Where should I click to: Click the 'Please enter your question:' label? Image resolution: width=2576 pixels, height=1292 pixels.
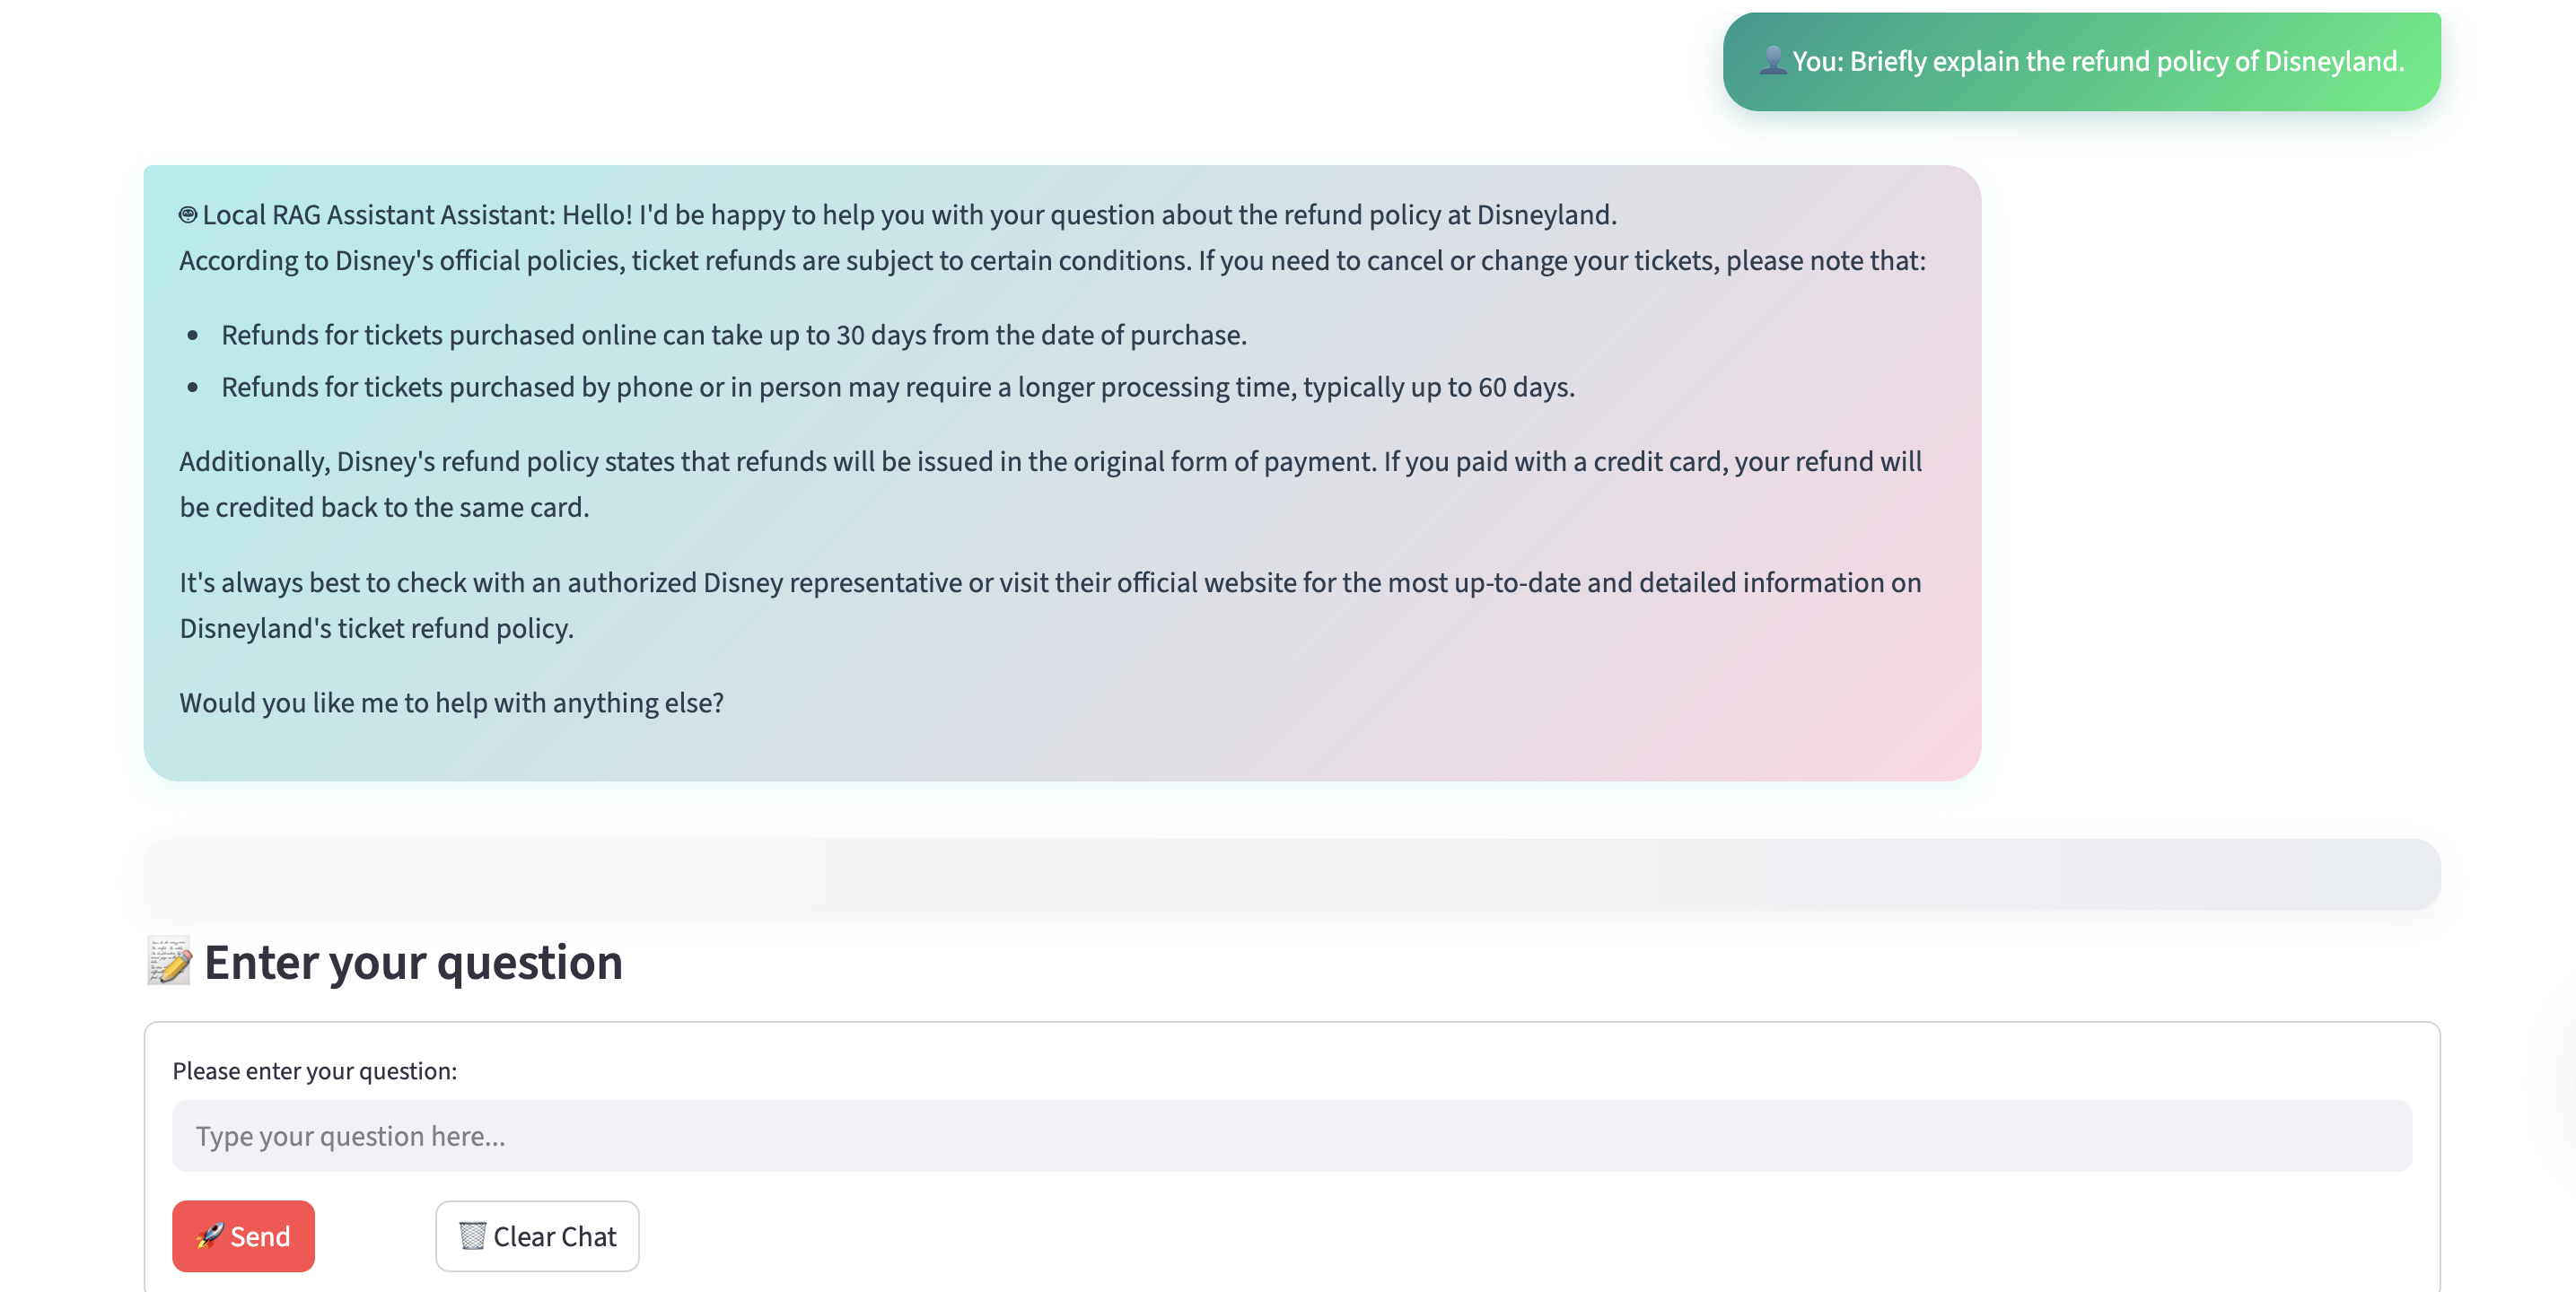point(314,1071)
